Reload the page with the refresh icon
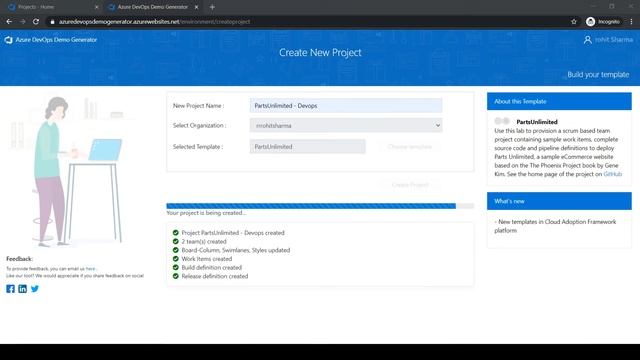640x360 pixels. (36, 22)
